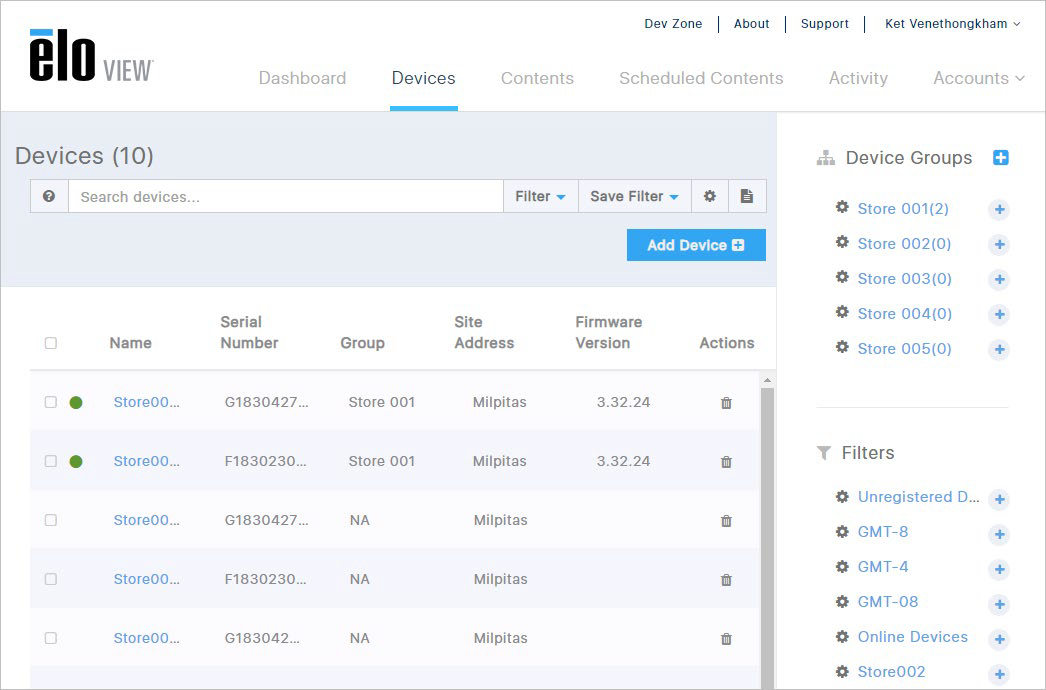Open device table settings gear icon
Screen dimensions: 1046x690
pyautogui.click(x=710, y=196)
